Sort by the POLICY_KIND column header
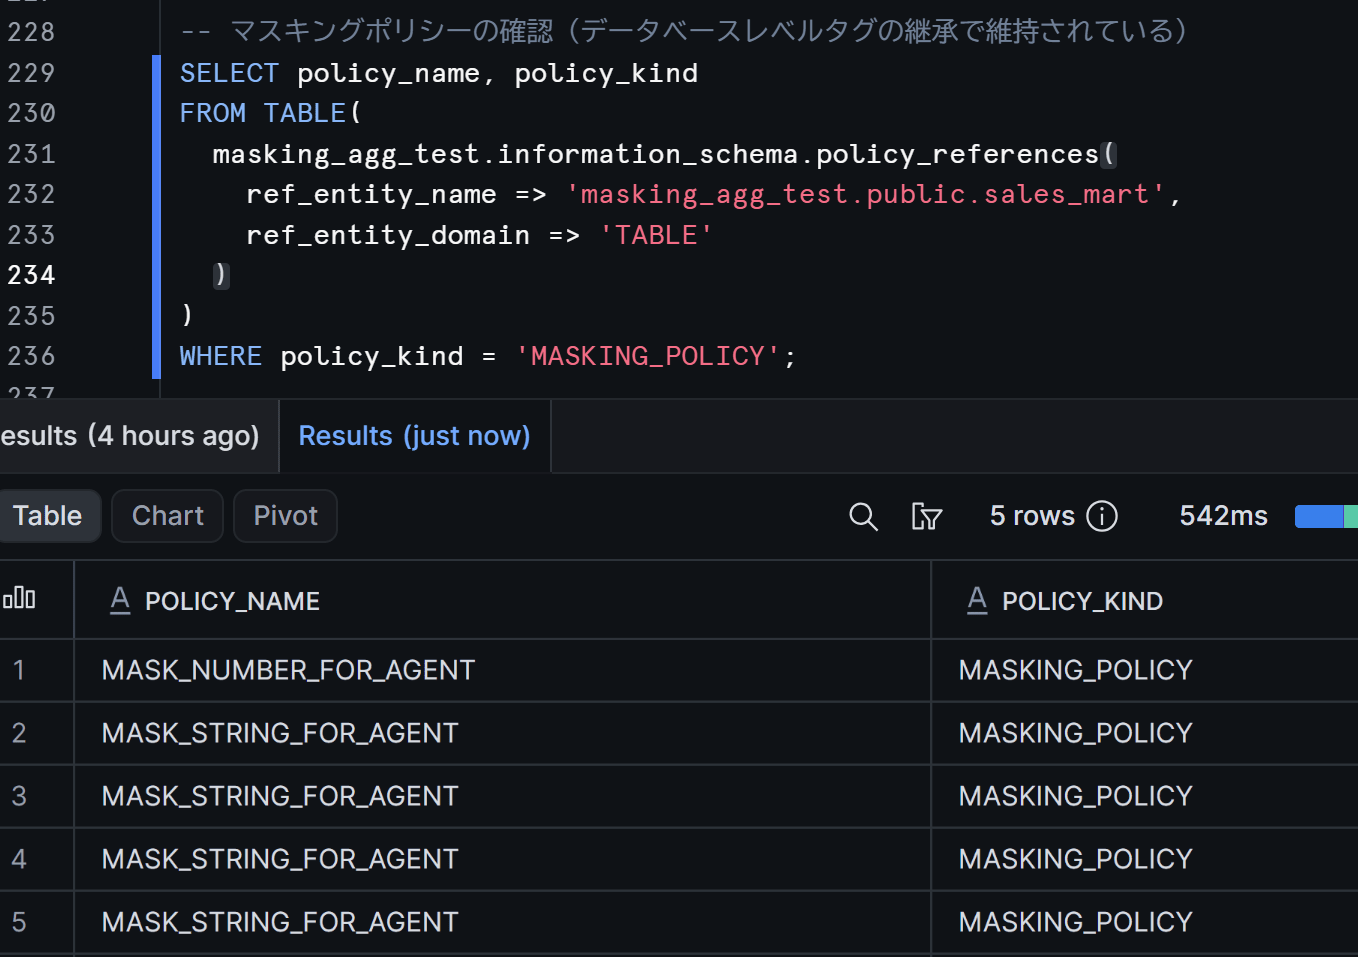The height and width of the screenshot is (957, 1358). pos(1082,601)
